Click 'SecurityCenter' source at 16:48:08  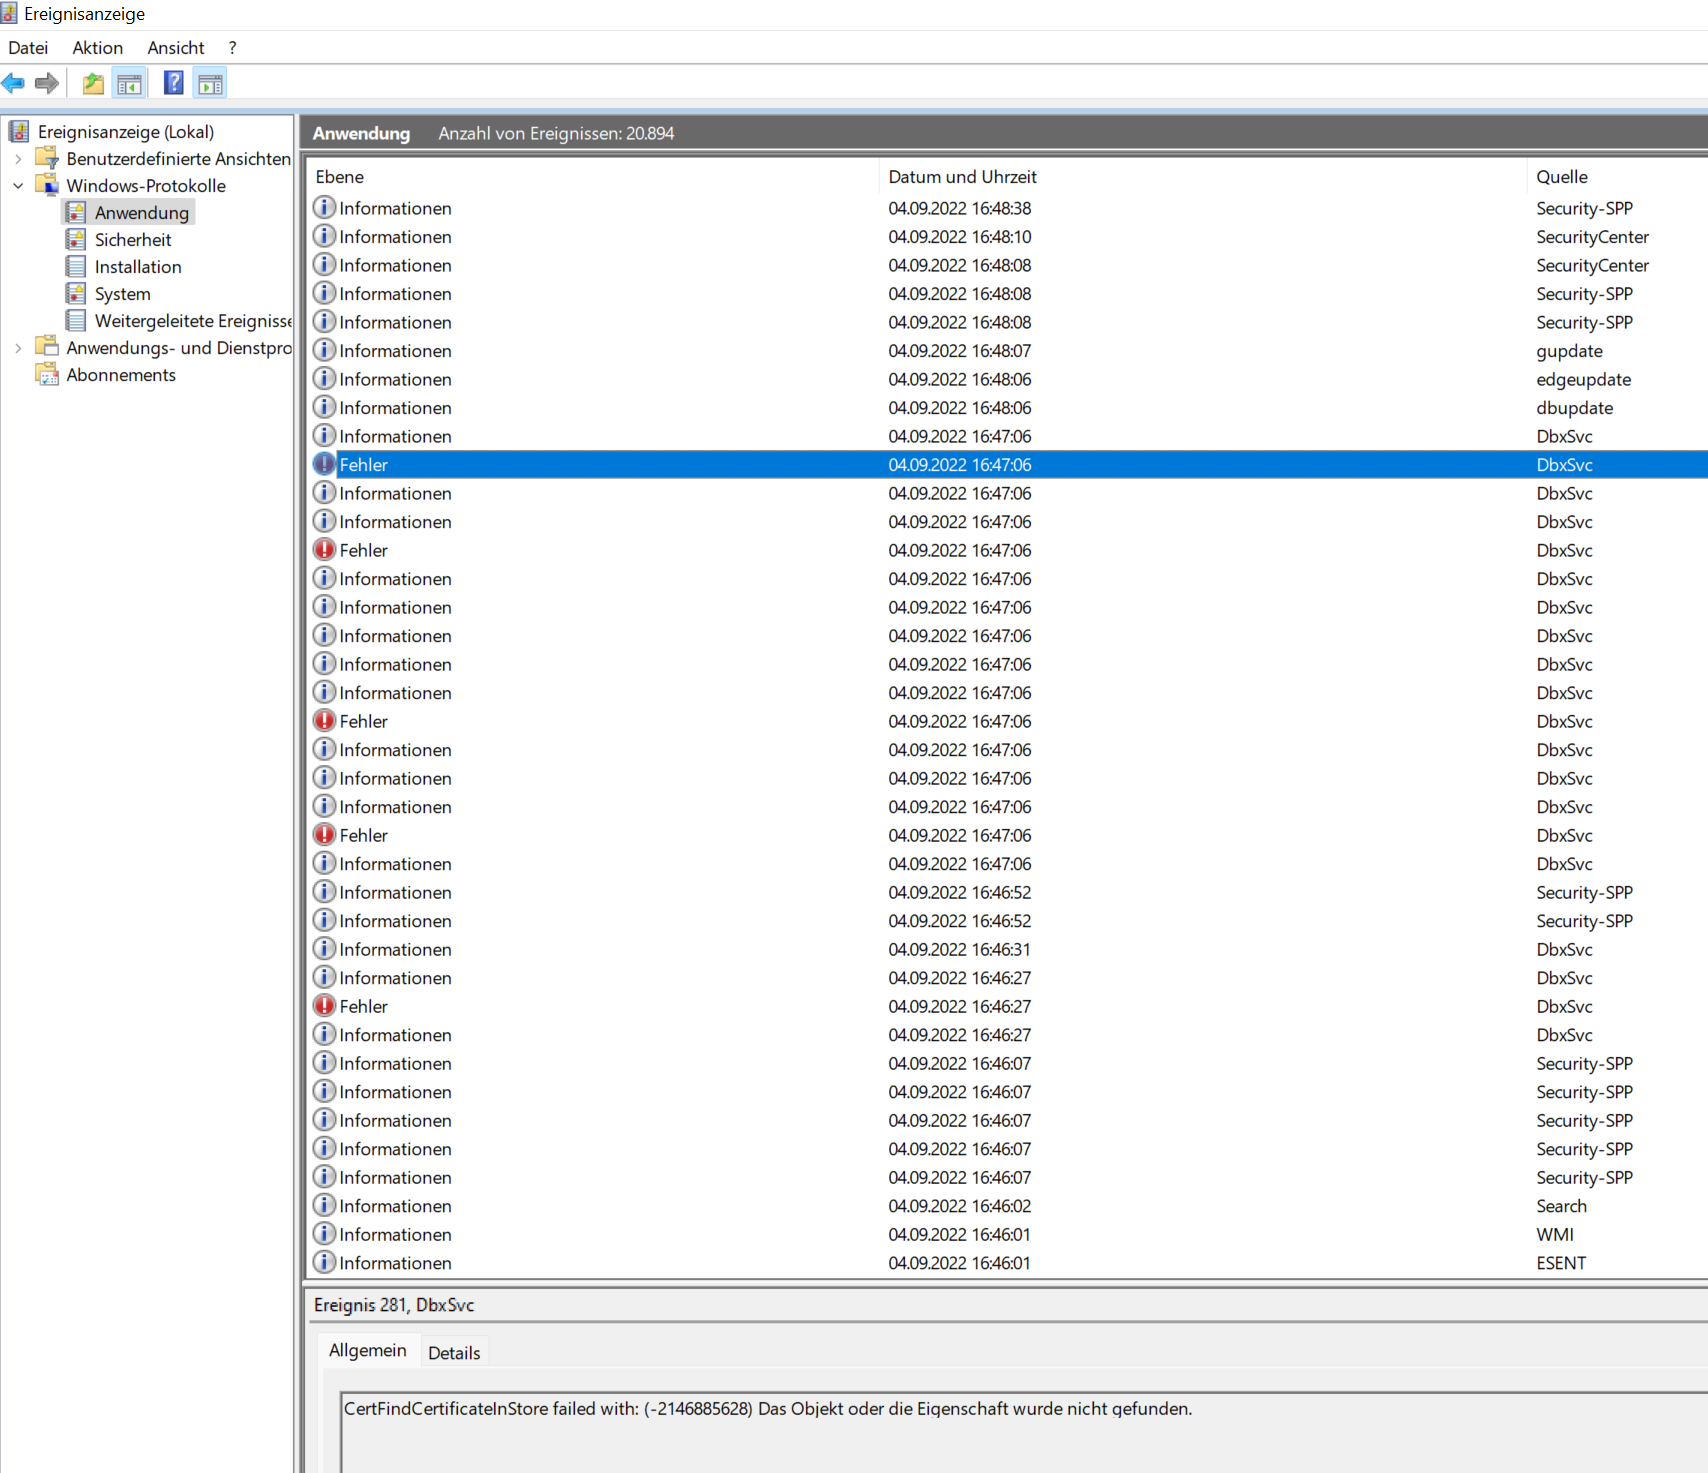coord(1592,265)
